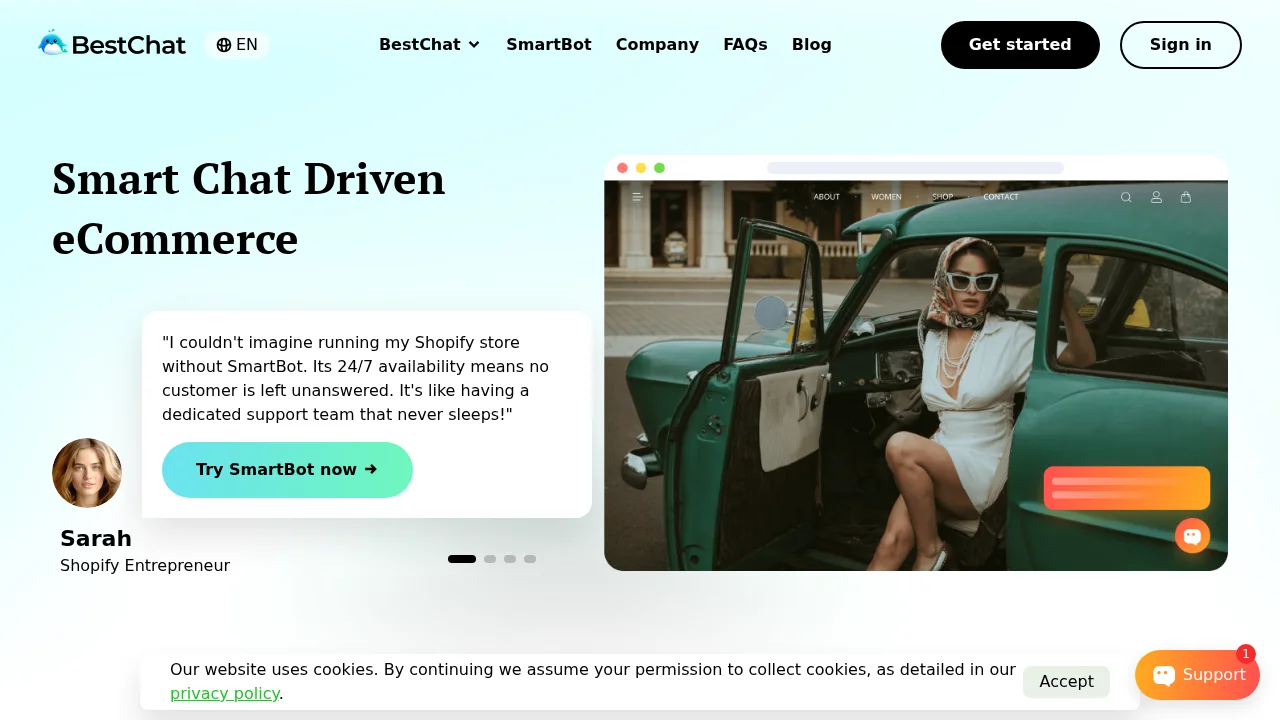Accept the cookies notice
Image resolution: width=1280 pixels, height=720 pixels.
pos(1066,682)
